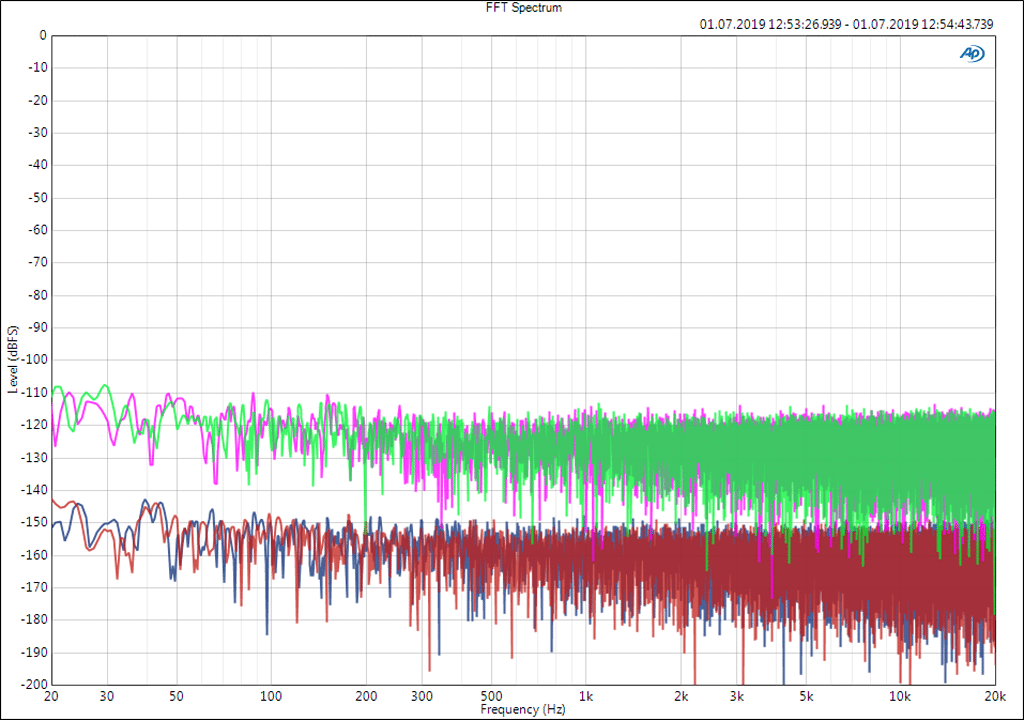The width and height of the screenshot is (1024, 720).
Task: Click the 2k frequency axis label
Action: point(681,697)
